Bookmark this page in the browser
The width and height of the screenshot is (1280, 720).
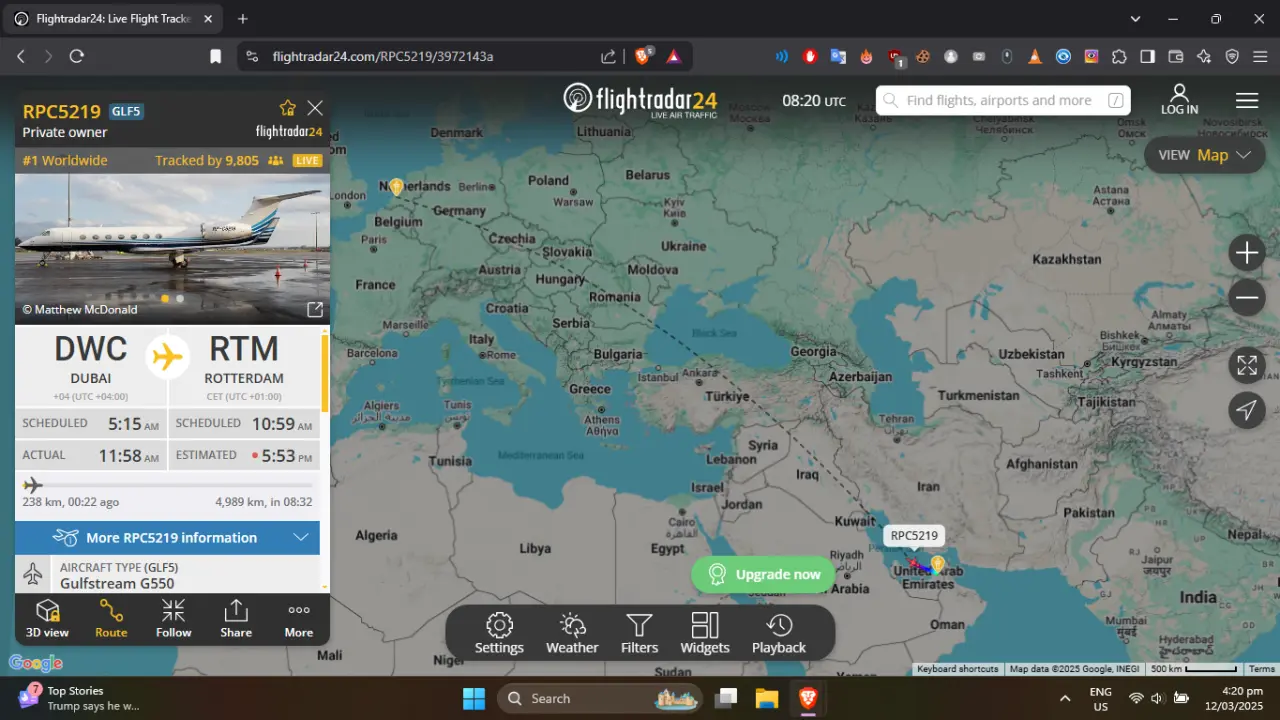coord(215,57)
